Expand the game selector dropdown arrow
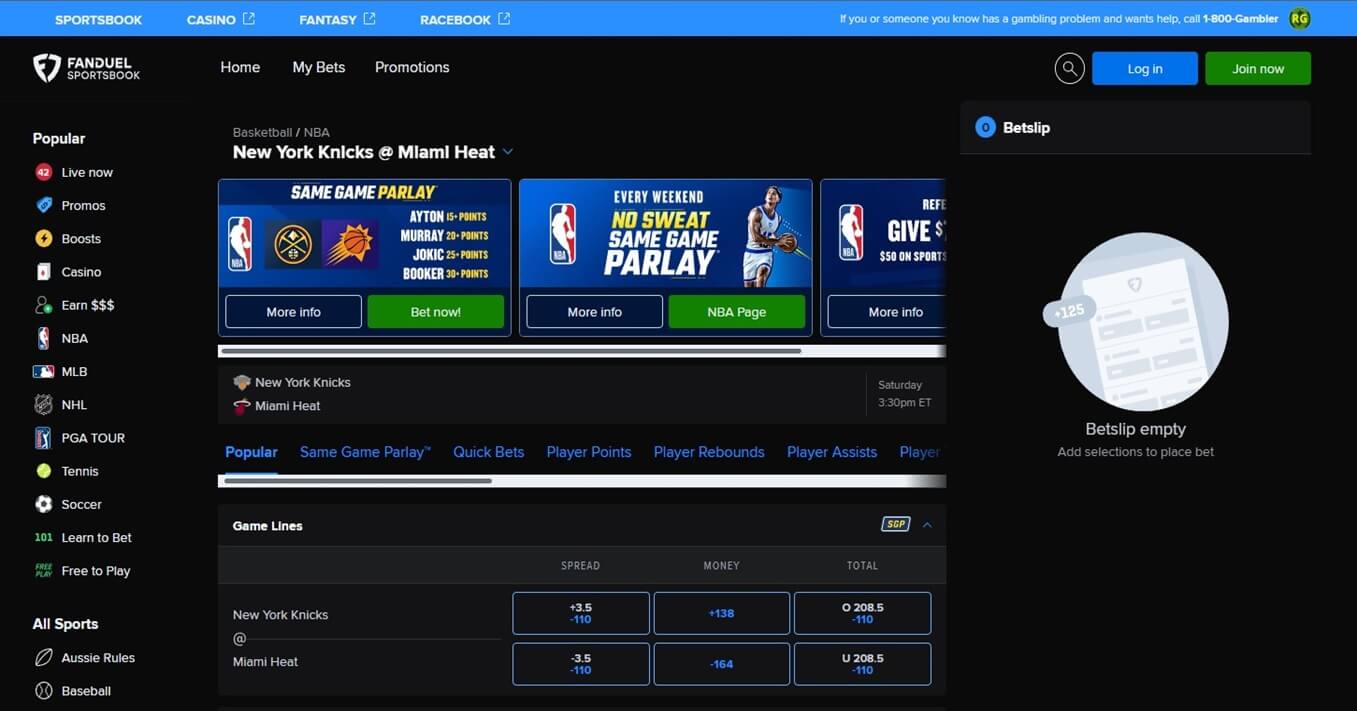The width and height of the screenshot is (1357, 711). (508, 152)
